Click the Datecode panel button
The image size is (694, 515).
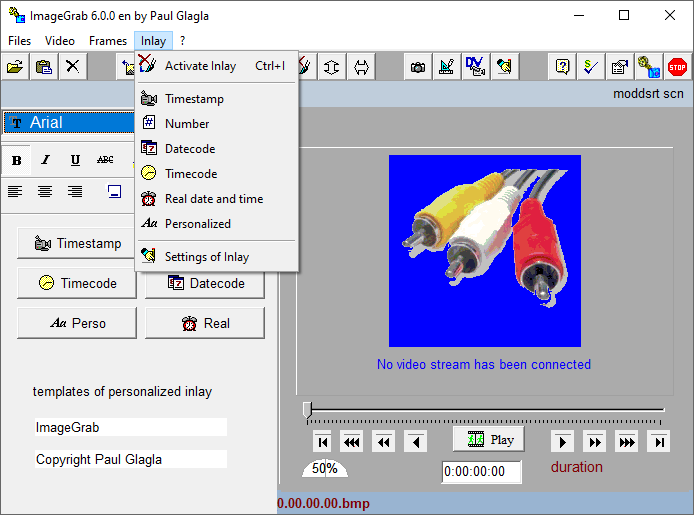pyautogui.click(x=205, y=283)
